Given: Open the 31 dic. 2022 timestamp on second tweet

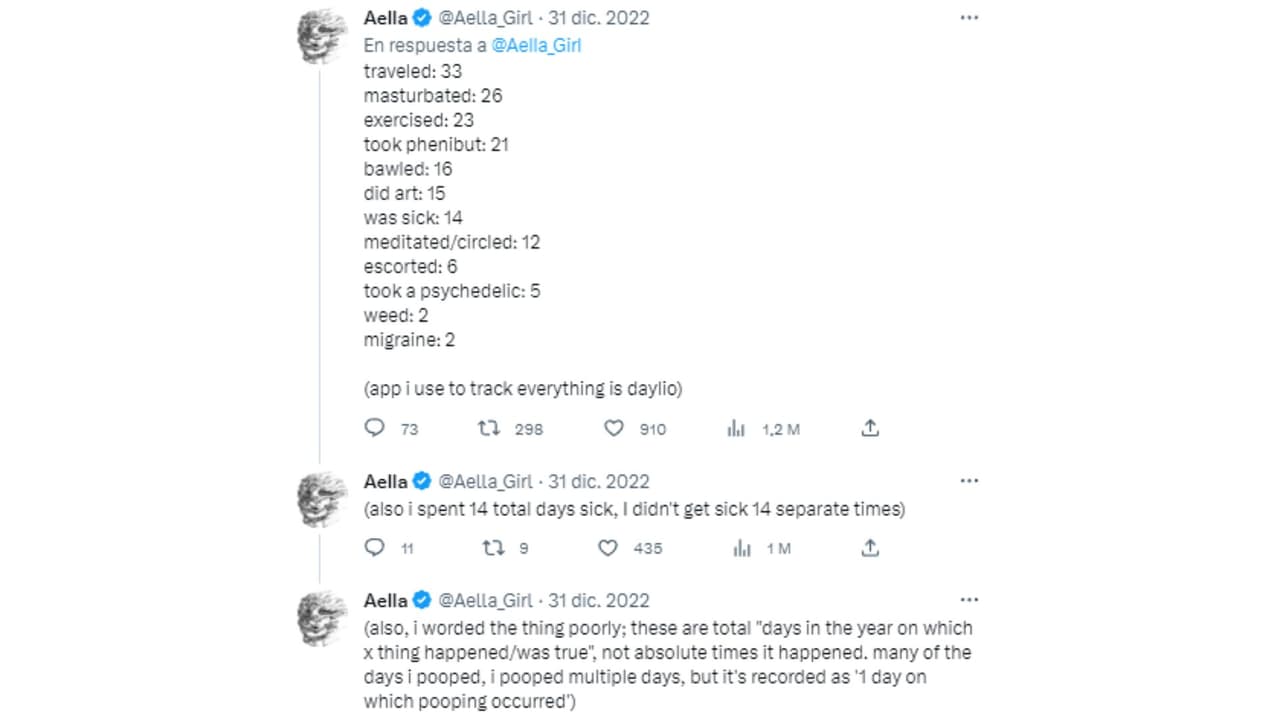Looking at the screenshot, I should coord(599,481).
